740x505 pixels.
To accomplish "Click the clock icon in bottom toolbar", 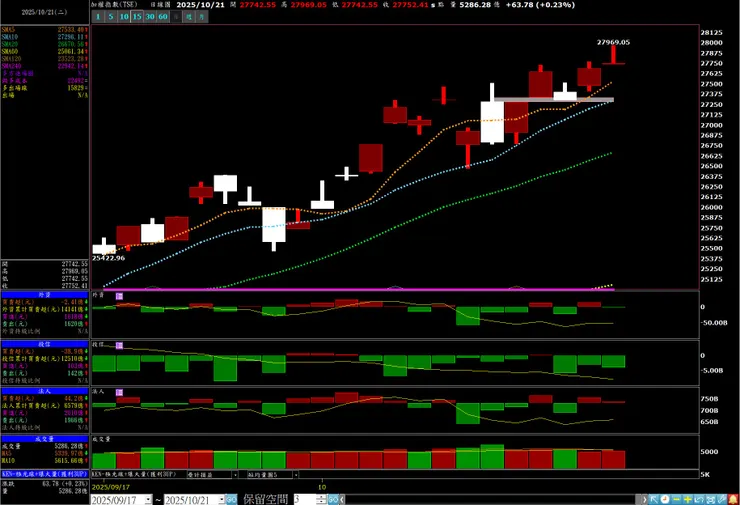I will (665, 499).
